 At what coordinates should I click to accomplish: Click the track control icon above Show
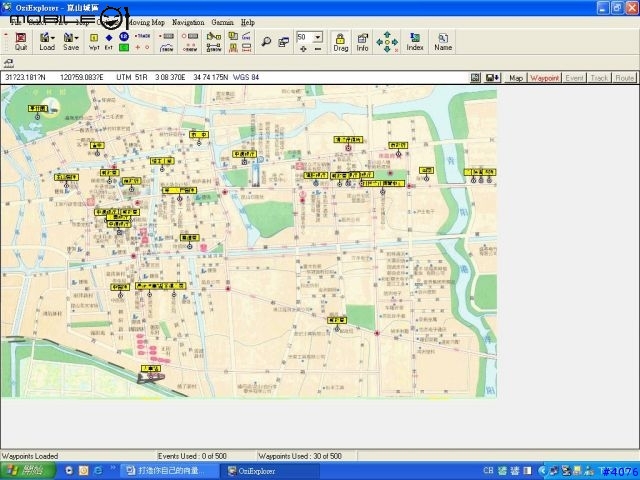coord(167,36)
